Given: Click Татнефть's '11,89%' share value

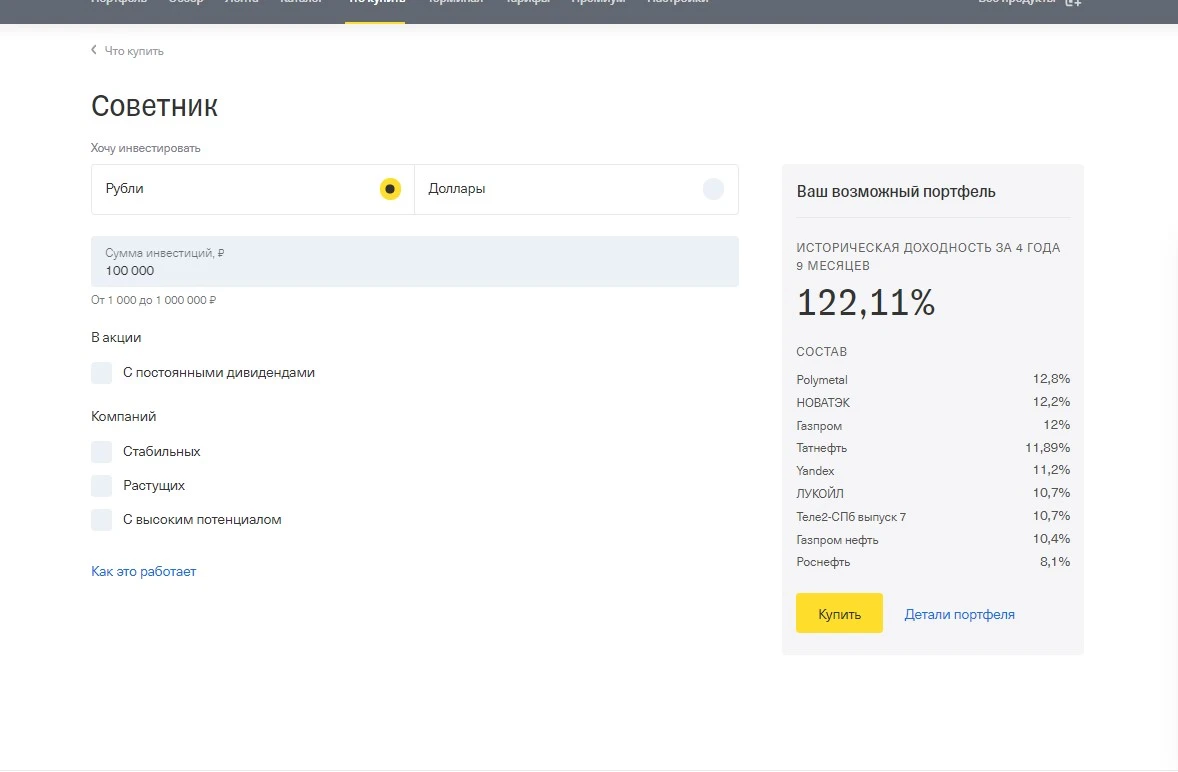Looking at the screenshot, I should tap(1047, 448).
